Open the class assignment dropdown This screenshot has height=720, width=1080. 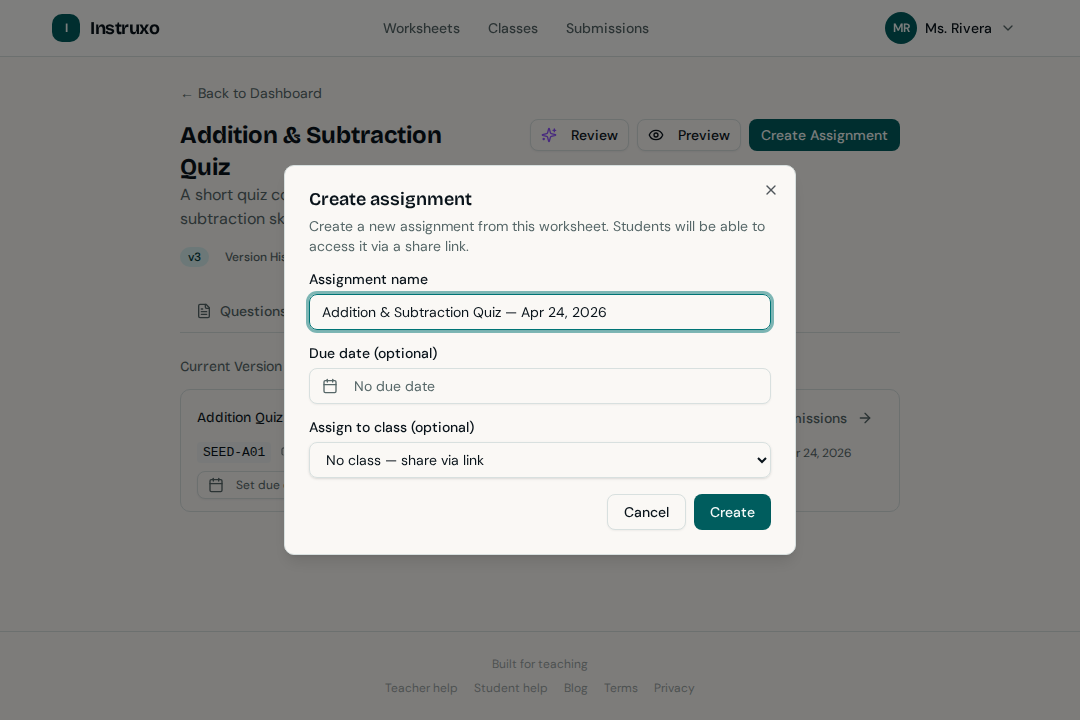coord(540,460)
